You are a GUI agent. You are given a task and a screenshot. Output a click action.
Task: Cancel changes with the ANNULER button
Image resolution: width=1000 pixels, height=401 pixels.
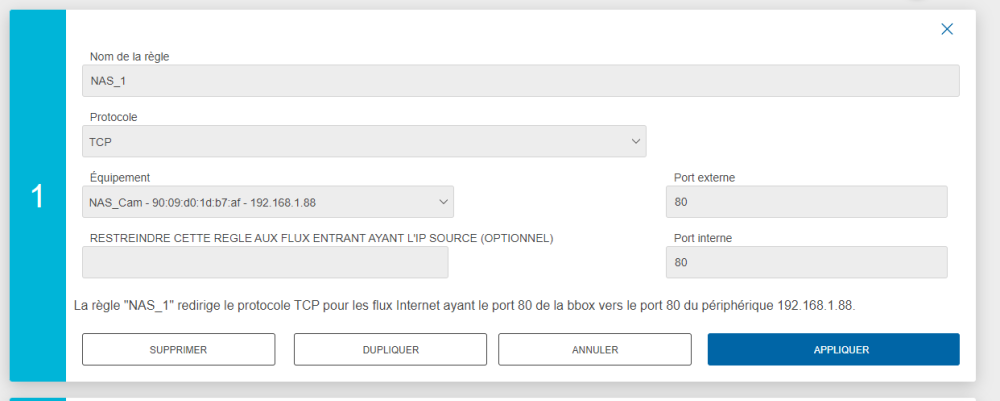595,350
